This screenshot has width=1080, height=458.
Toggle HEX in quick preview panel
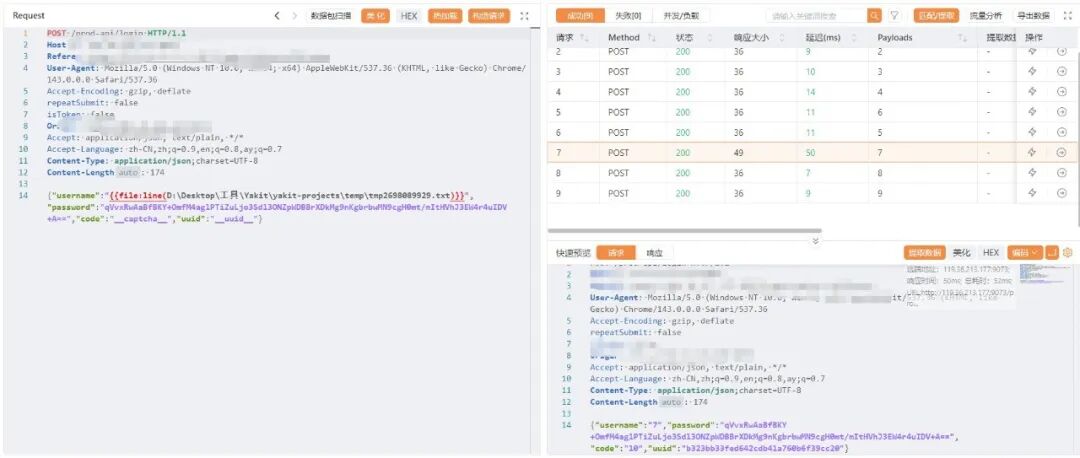990,253
